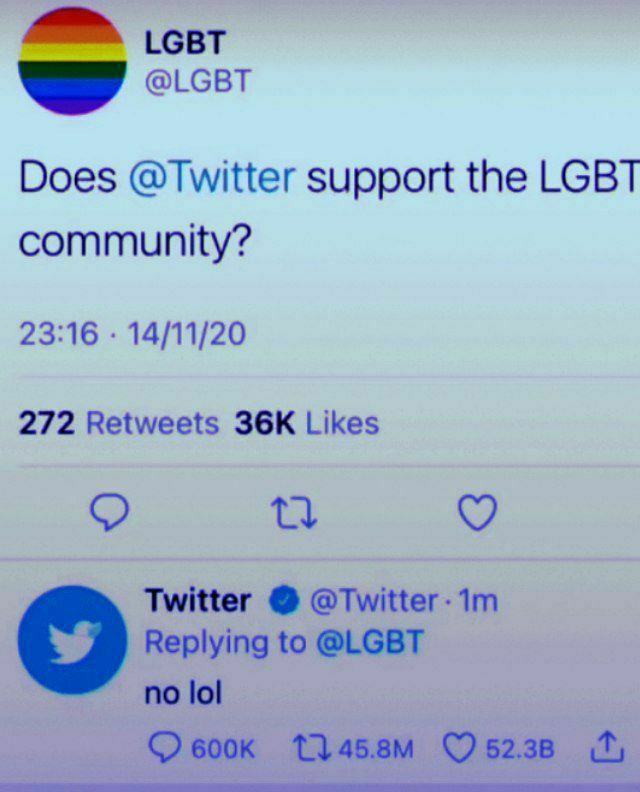Like the main LGBT tweet
Viewport: 640px width, 792px height.
477,513
